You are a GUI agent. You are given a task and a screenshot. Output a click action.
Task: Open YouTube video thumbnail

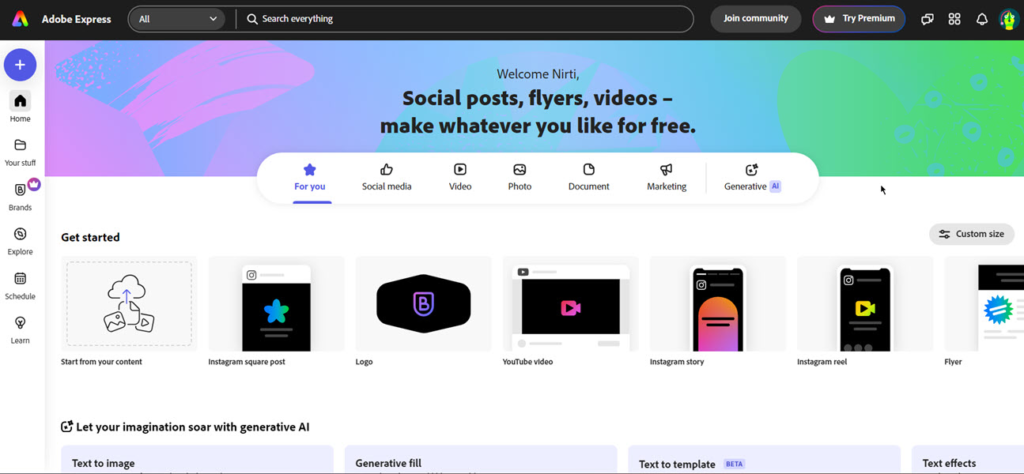pos(571,304)
